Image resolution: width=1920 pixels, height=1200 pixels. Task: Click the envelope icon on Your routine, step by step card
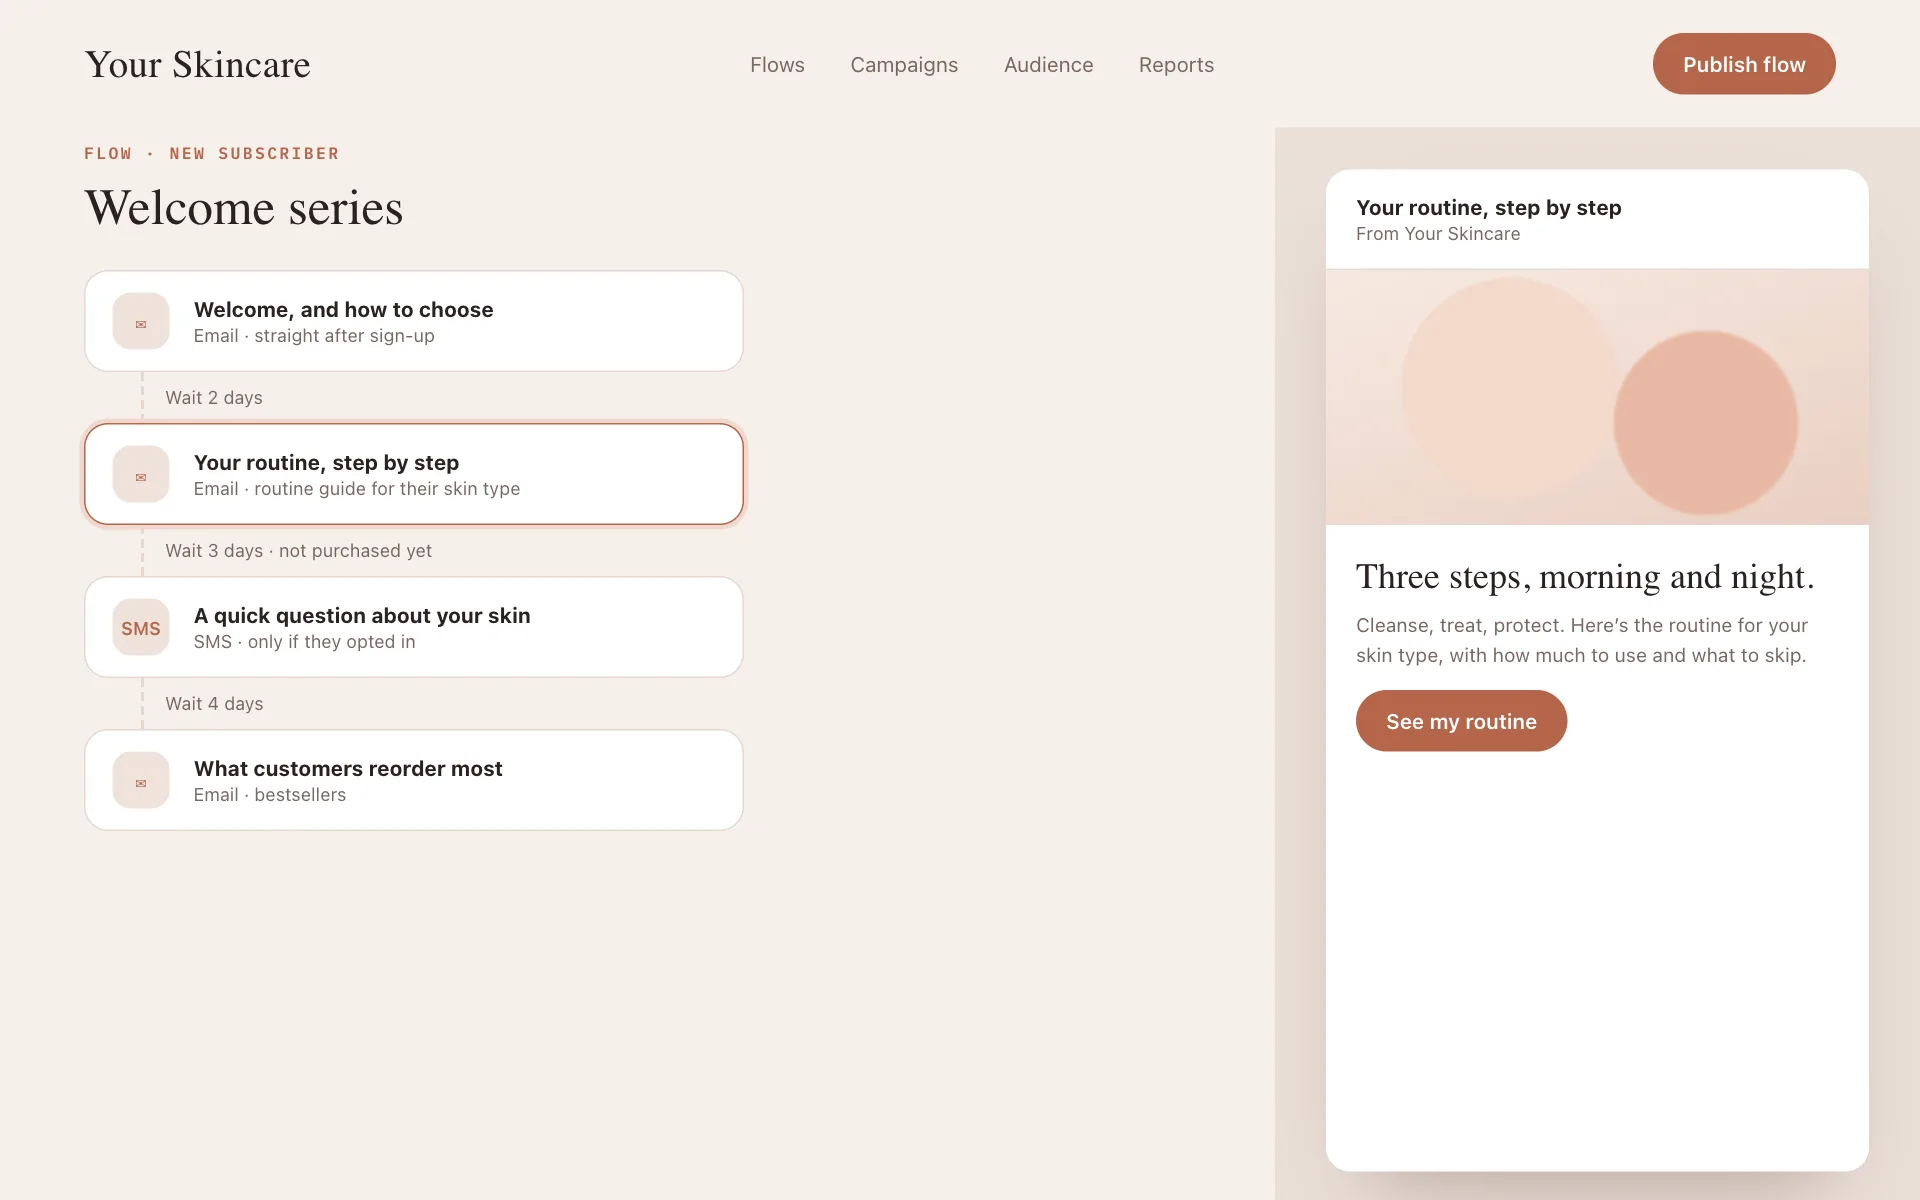point(141,474)
